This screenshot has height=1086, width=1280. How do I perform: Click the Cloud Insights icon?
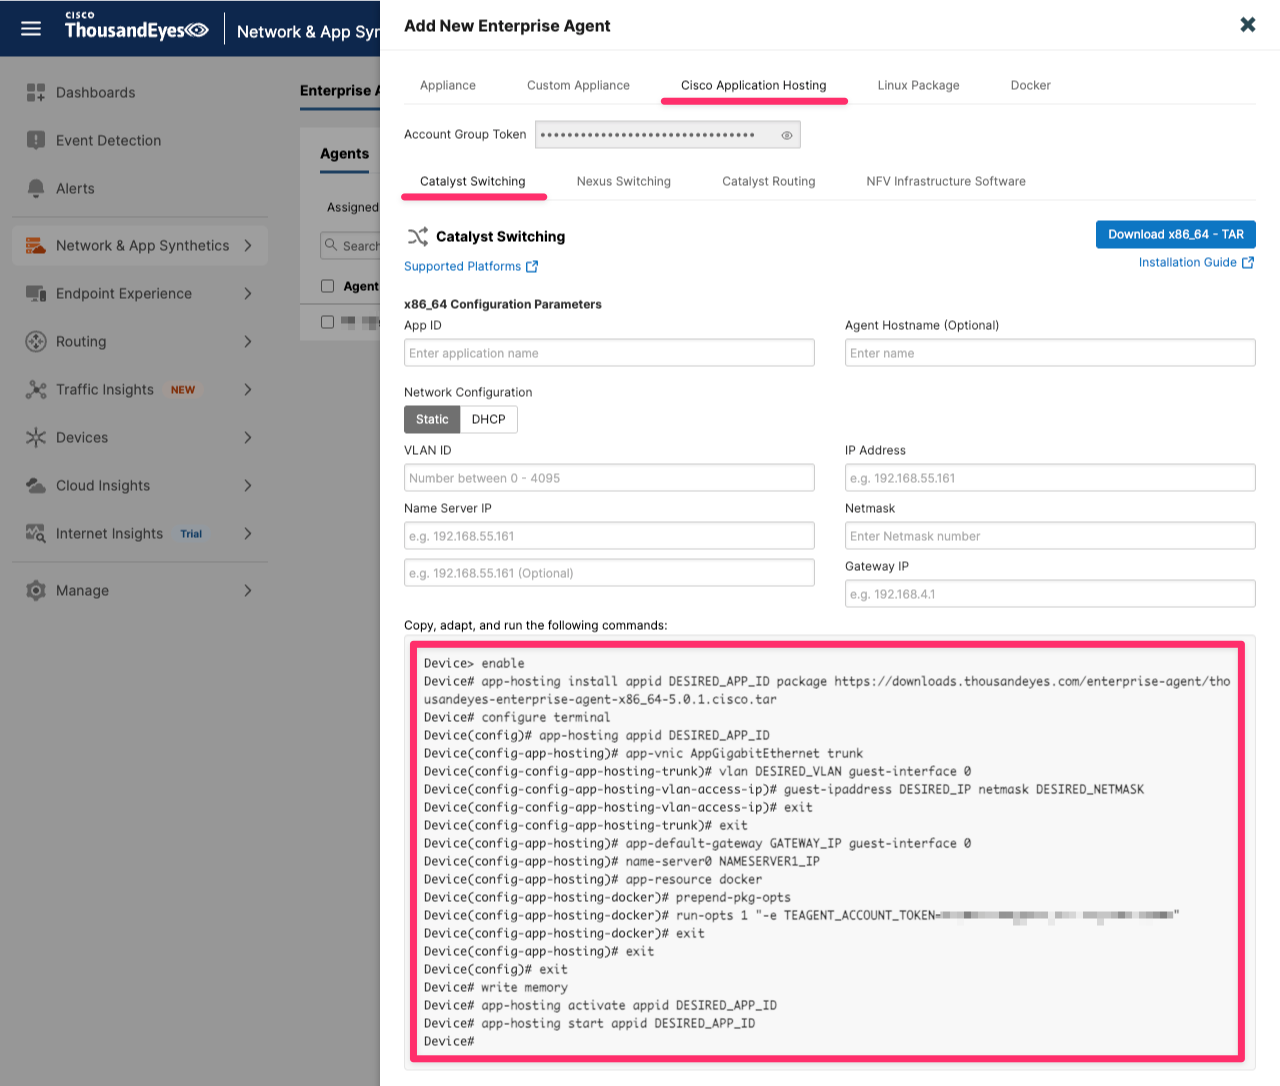tap(36, 485)
